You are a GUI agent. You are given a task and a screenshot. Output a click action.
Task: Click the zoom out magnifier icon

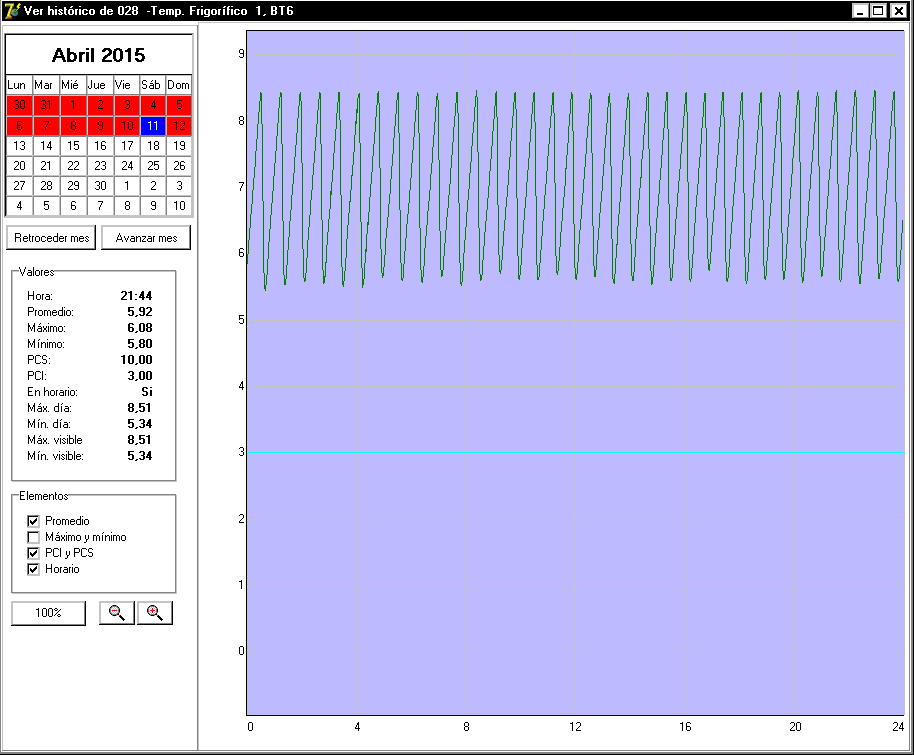[x=117, y=613]
